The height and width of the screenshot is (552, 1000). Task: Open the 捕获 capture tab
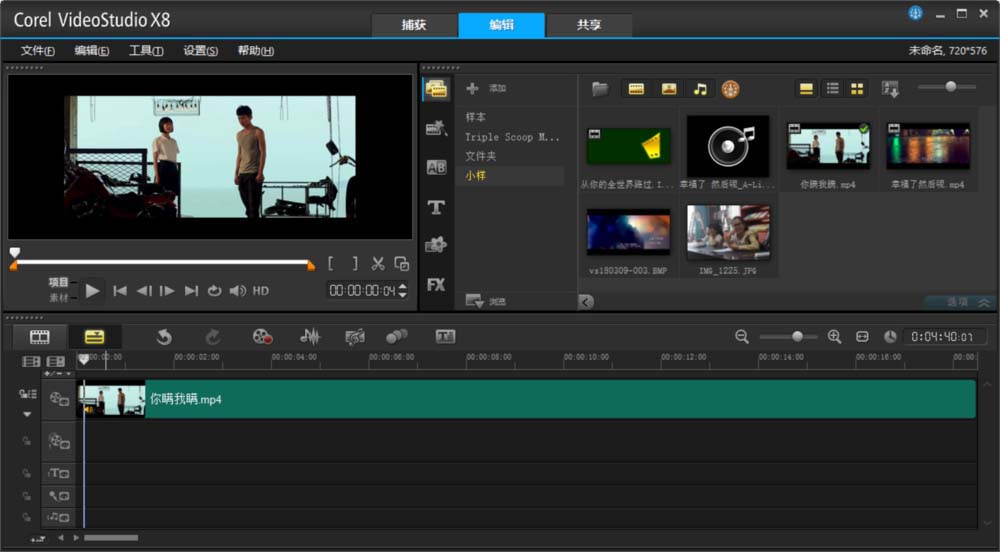point(414,25)
